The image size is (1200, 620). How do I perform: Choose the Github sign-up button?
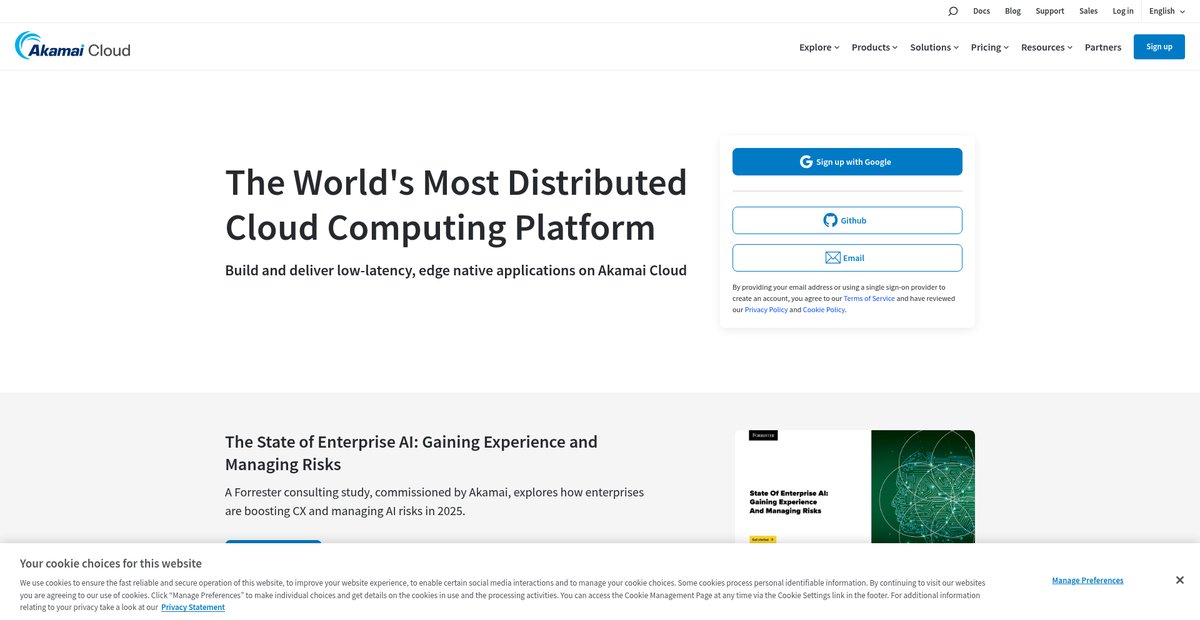(847, 220)
